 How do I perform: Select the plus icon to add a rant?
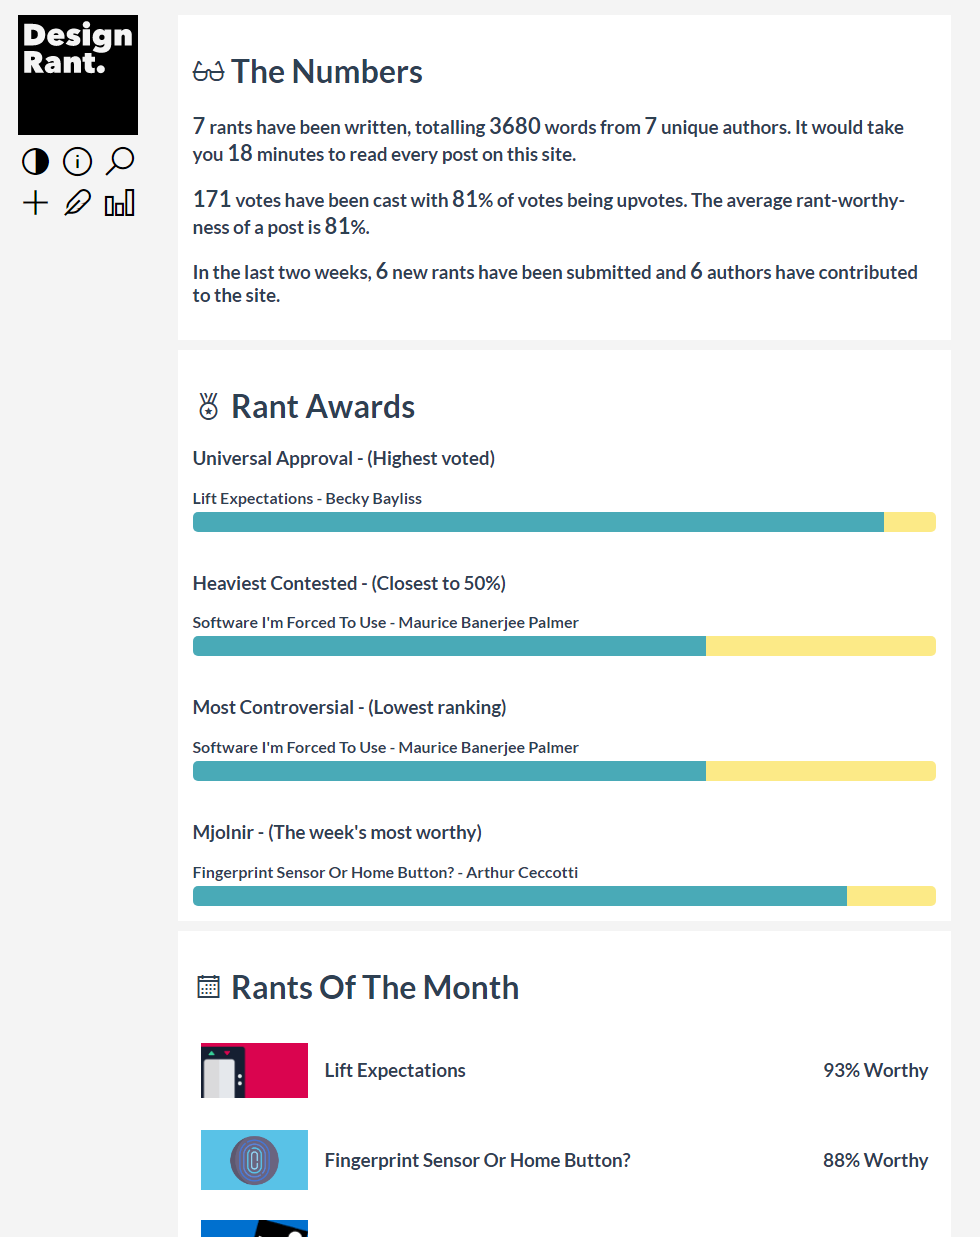click(x=35, y=202)
